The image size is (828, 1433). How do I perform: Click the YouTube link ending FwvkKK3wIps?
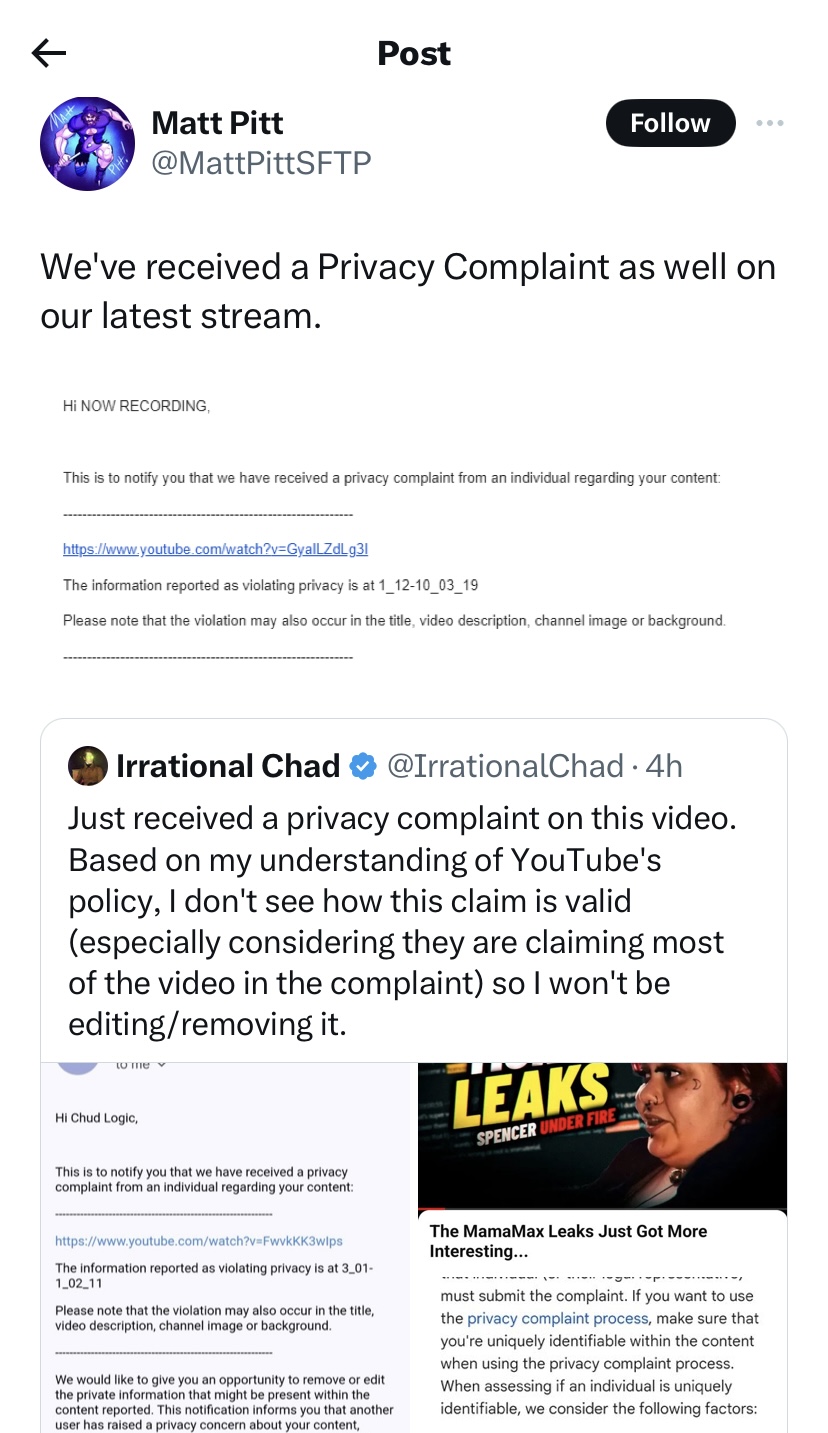[198, 1241]
